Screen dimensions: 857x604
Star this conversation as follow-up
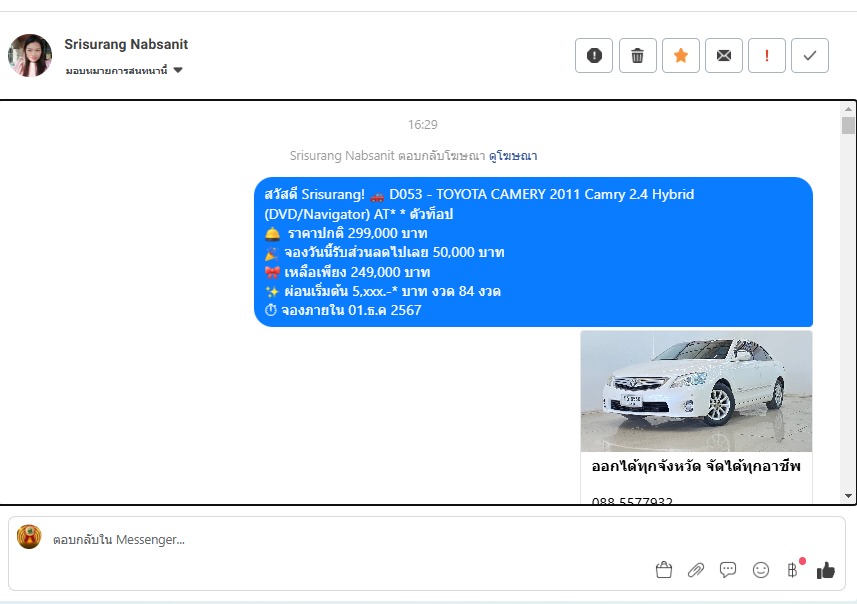pos(680,55)
